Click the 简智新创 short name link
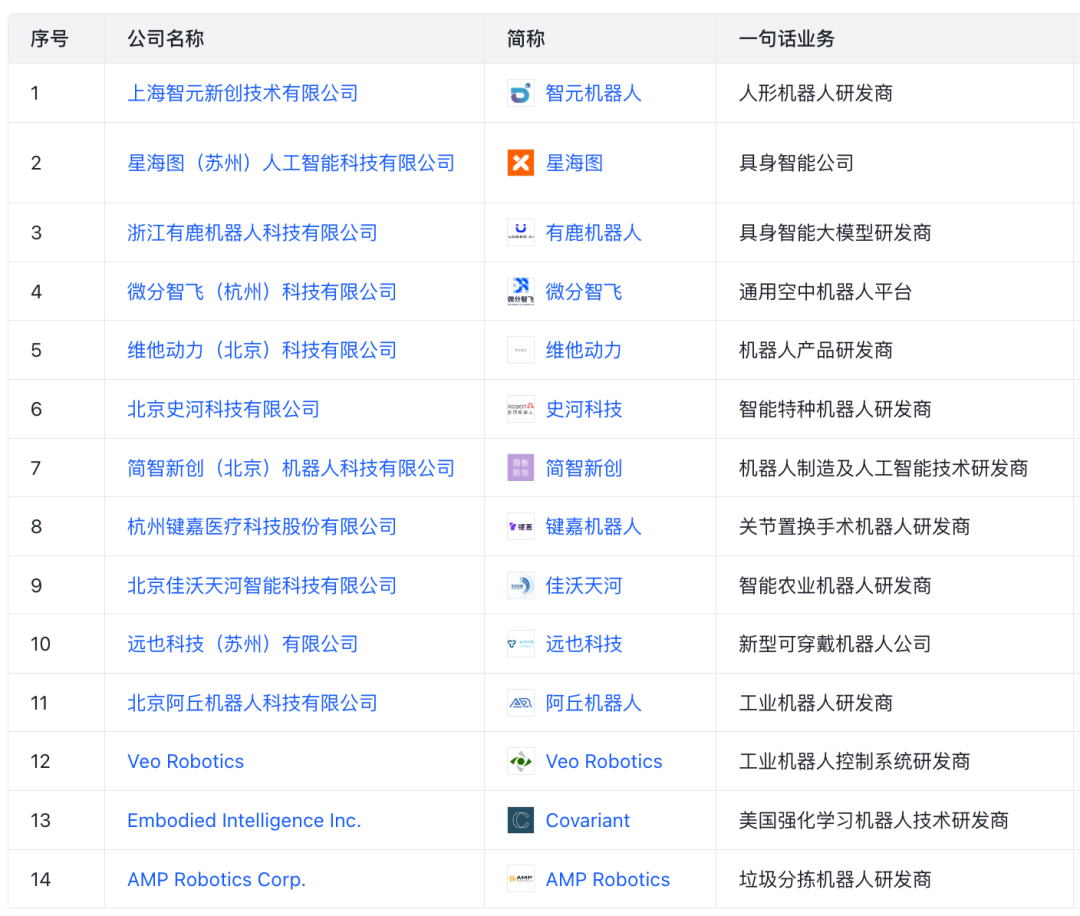Image resolution: width=1080 pixels, height=916 pixels. point(583,468)
